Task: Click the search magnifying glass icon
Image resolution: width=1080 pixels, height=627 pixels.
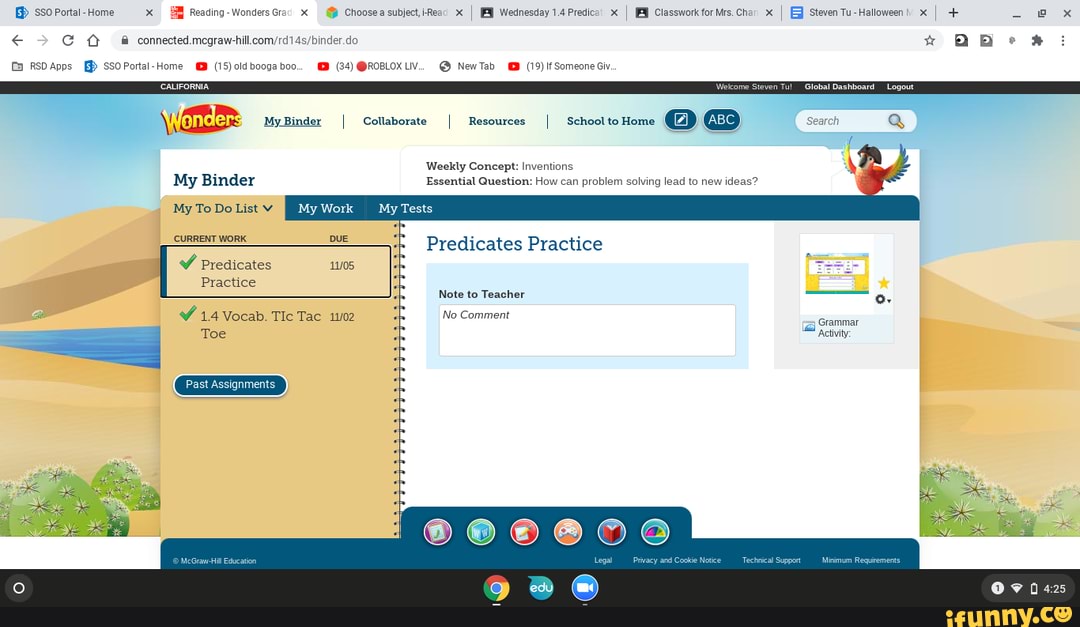Action: click(896, 121)
